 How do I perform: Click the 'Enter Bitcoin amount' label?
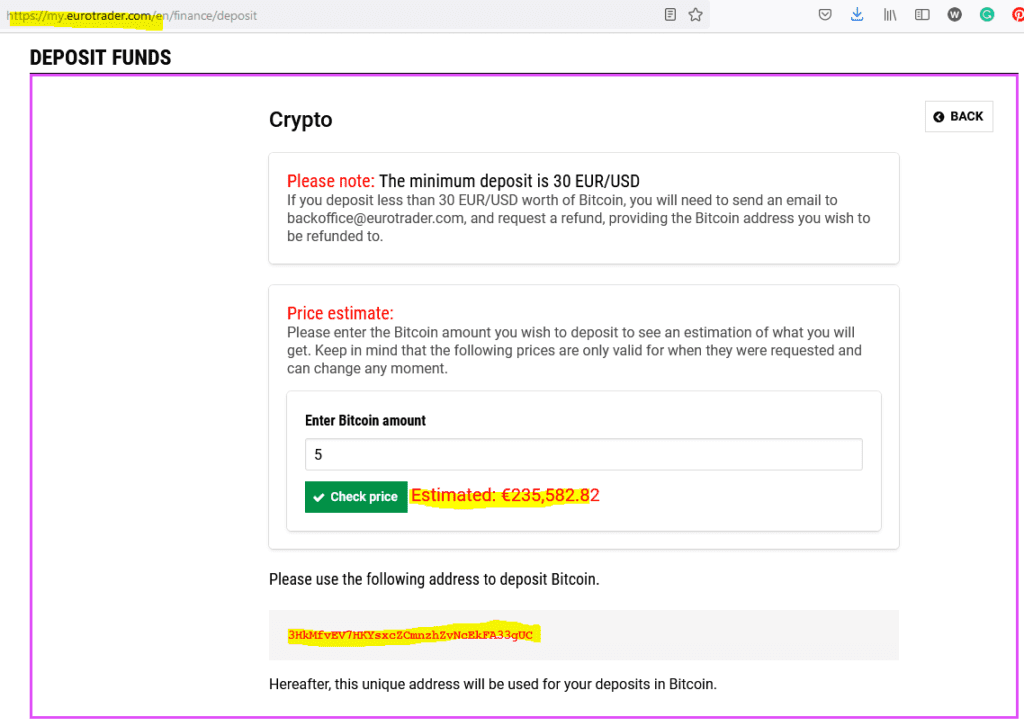tap(365, 420)
